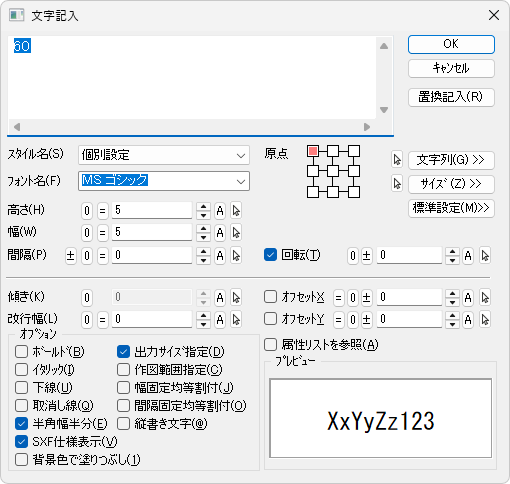This screenshot has height=484, width=510.
Task: Toggle the 回転(T) checkbox
Action: coord(270,255)
